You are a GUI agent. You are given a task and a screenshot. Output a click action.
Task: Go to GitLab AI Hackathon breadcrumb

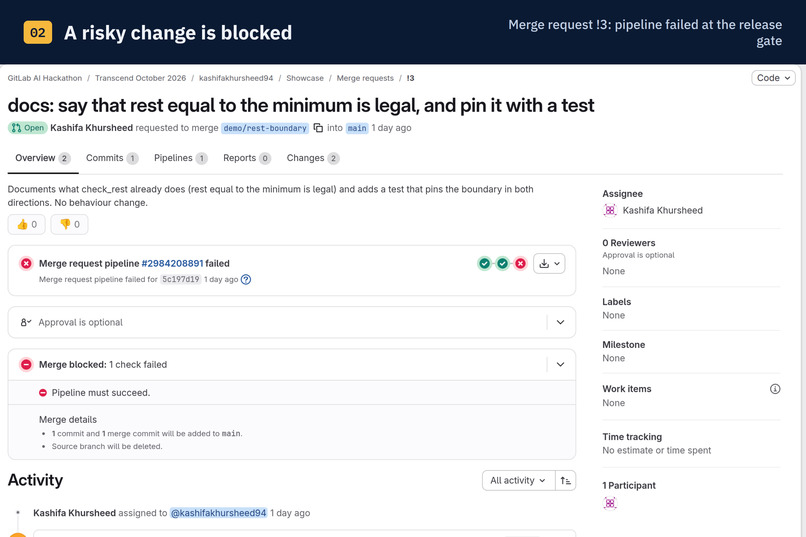tap(45, 78)
